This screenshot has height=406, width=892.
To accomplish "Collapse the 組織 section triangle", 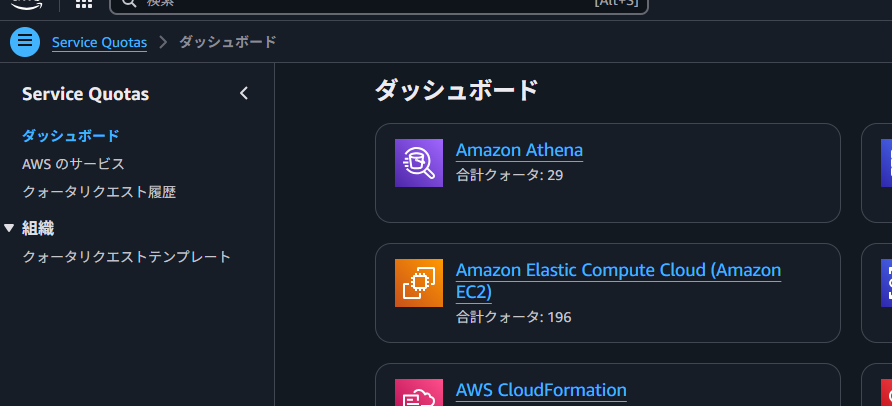I will (9, 229).
